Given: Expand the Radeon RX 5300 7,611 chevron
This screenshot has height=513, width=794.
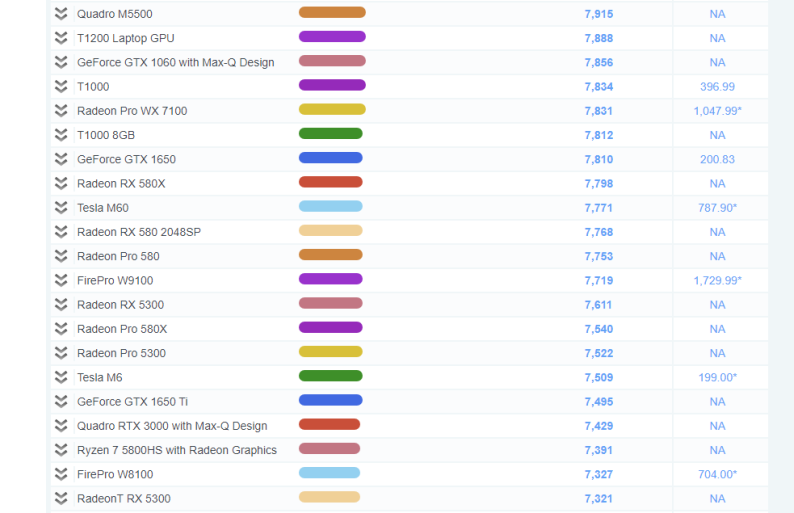Looking at the screenshot, I should 61,305.
